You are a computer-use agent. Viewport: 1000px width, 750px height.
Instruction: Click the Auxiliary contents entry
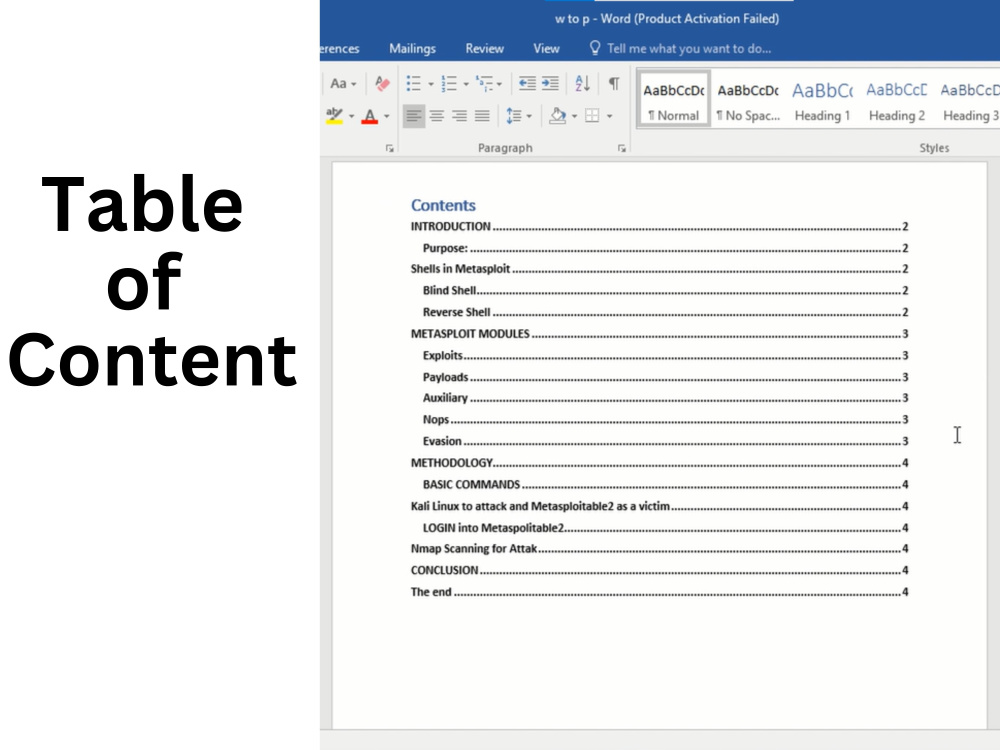(665, 397)
